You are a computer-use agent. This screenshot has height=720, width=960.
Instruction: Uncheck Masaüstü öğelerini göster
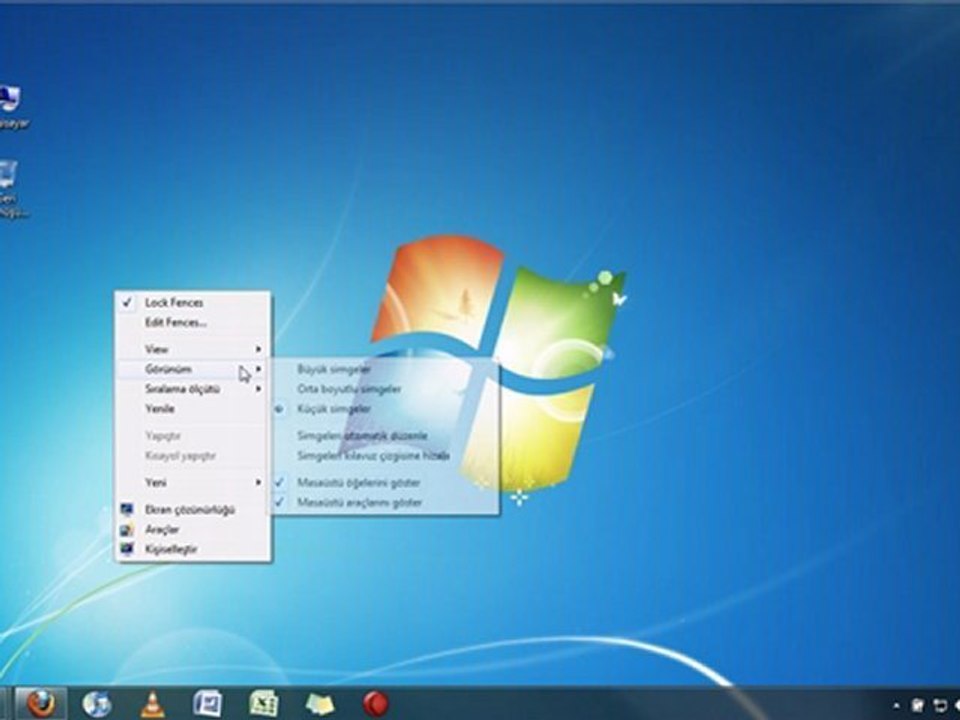(384, 482)
